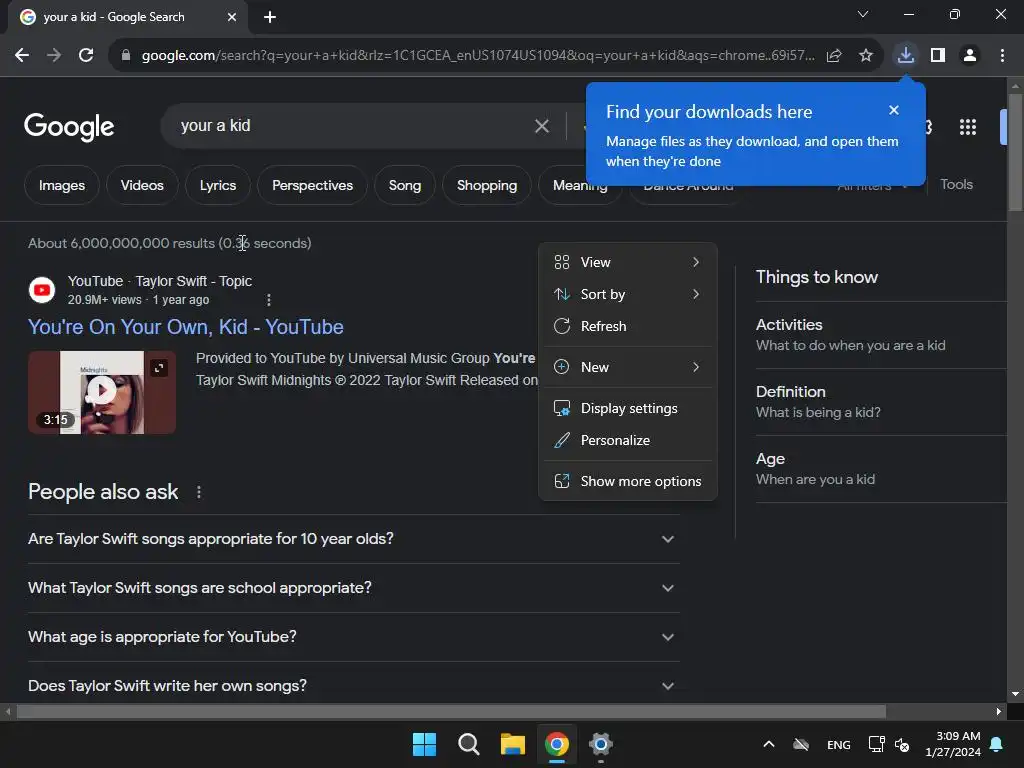The image size is (1024, 768).
Task: Click Chrome icon in taskbar
Action: pyautogui.click(x=556, y=744)
